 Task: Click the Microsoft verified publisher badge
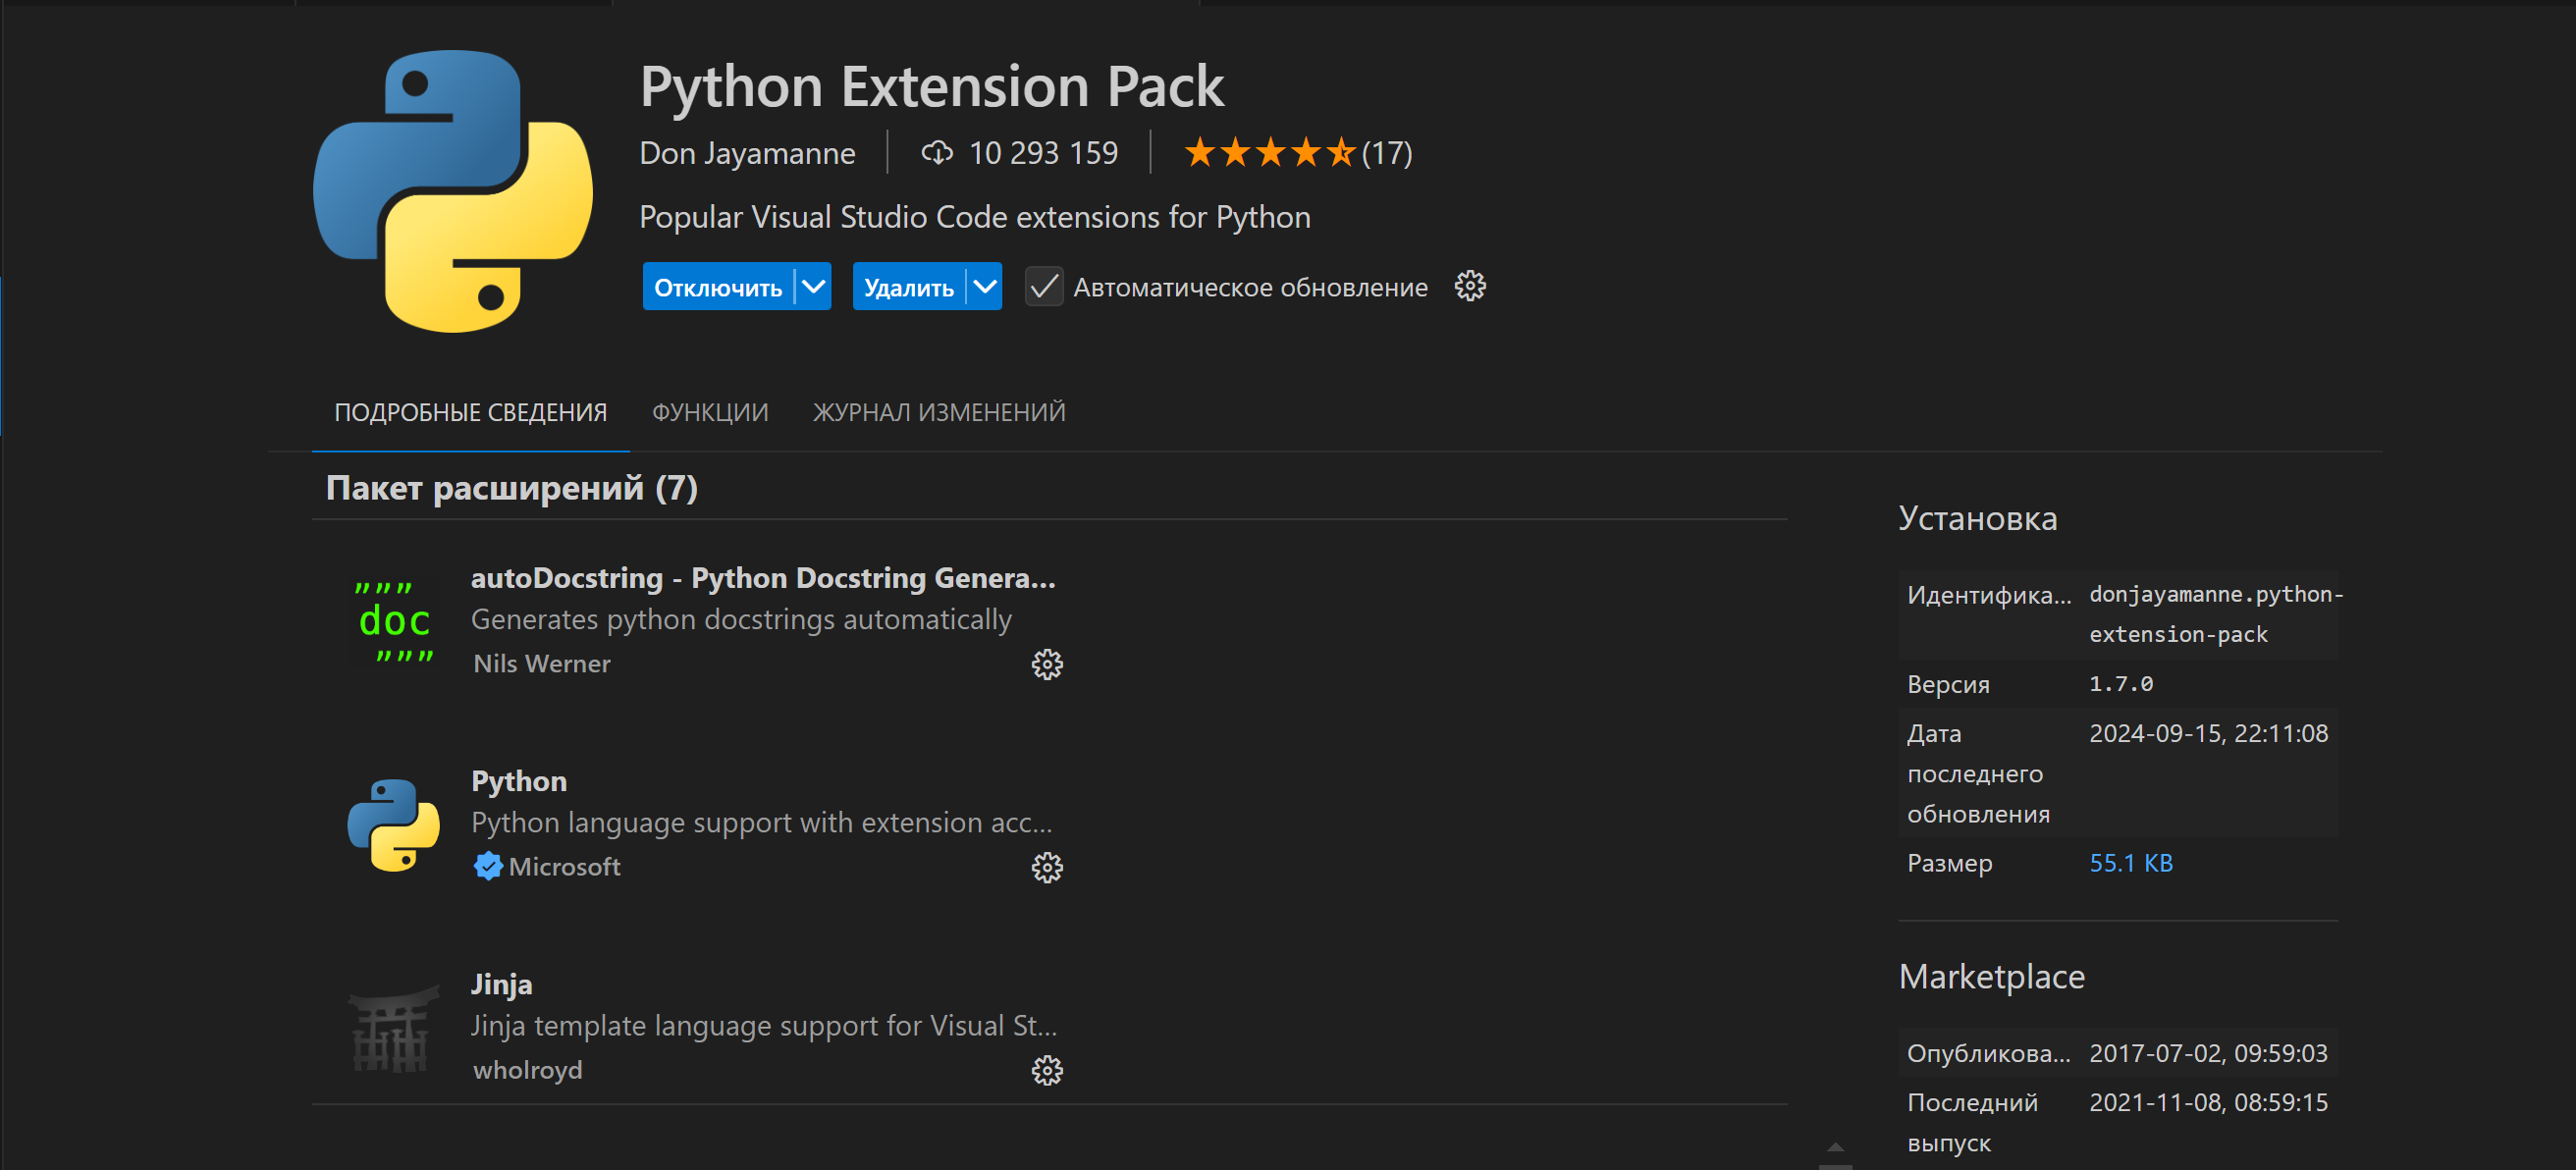pyautogui.click(x=487, y=867)
